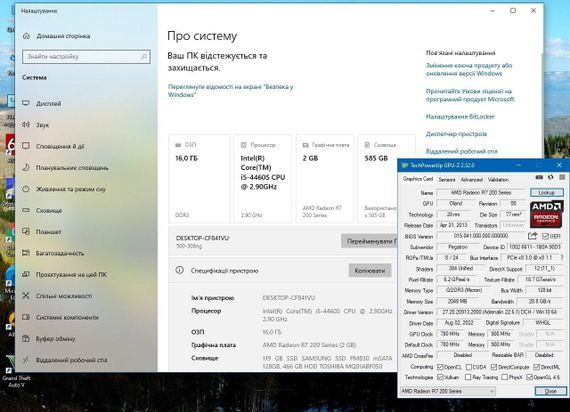The image size is (570, 412).
Task: Toggle the Vulkan checkbox
Action: tap(440, 377)
